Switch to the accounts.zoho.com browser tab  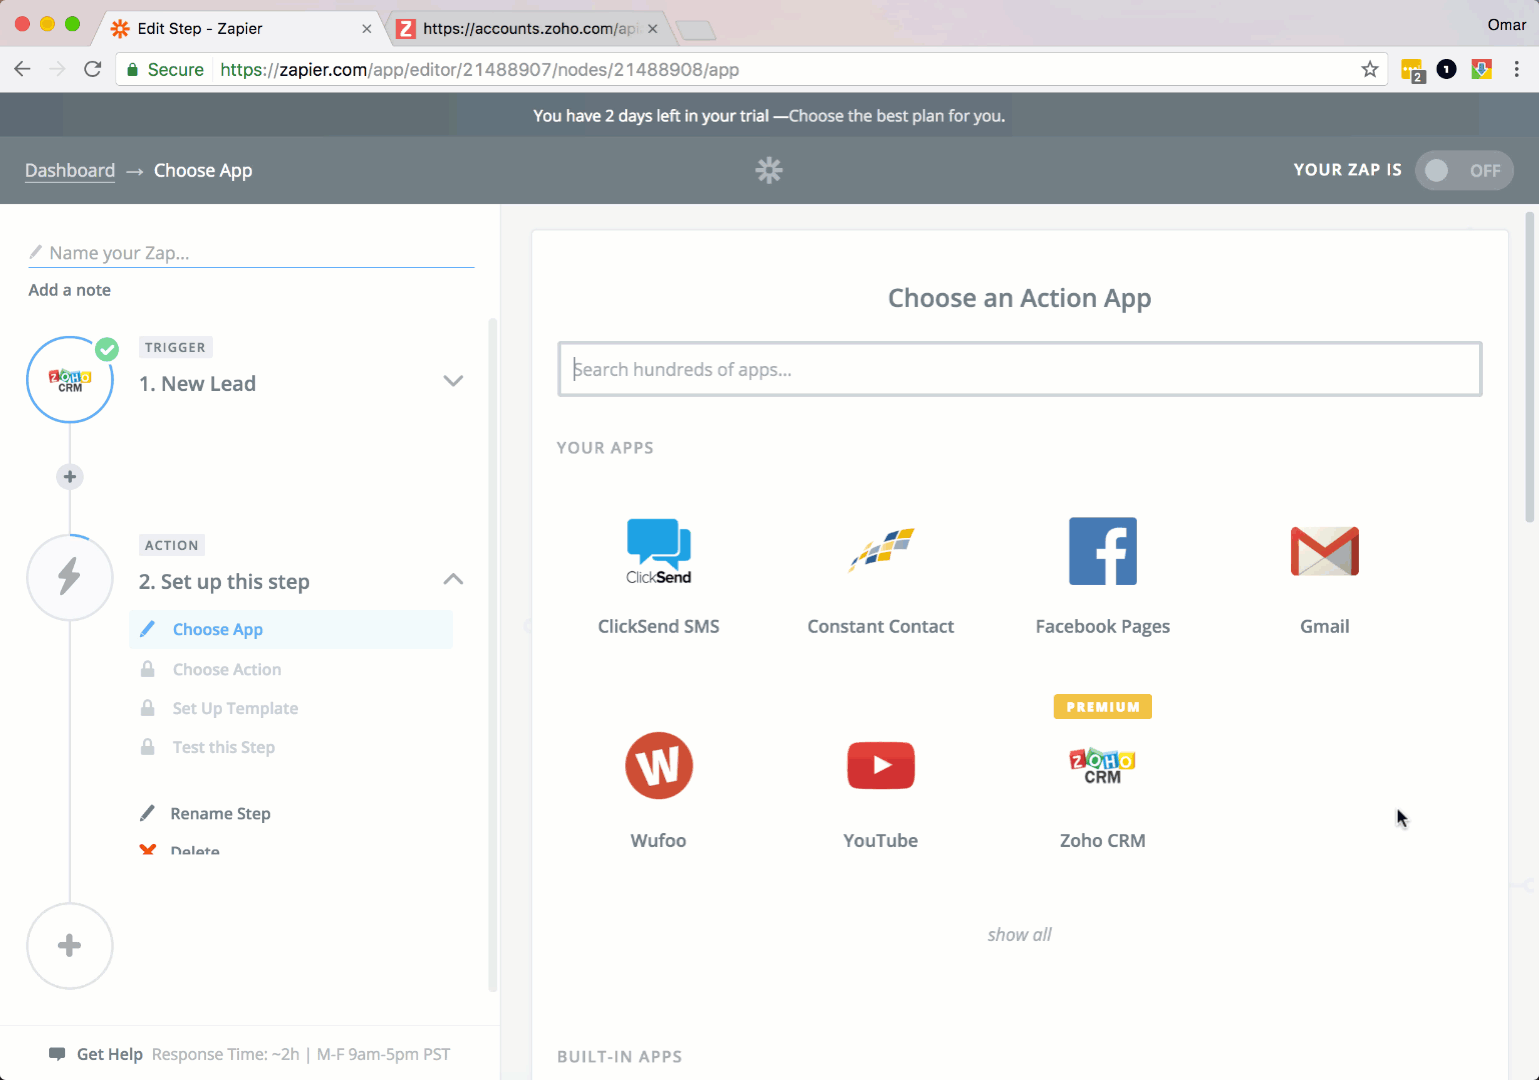(529, 28)
